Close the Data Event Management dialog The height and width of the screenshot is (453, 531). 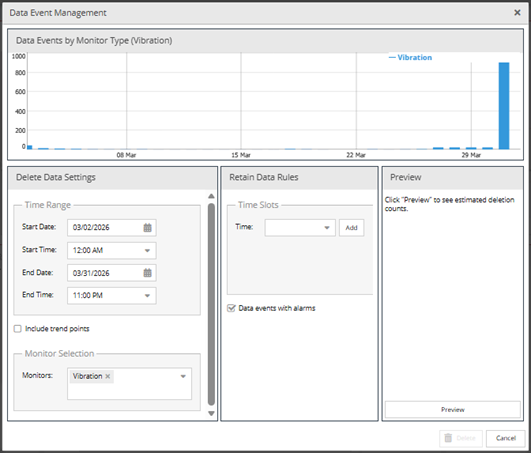[x=517, y=13]
